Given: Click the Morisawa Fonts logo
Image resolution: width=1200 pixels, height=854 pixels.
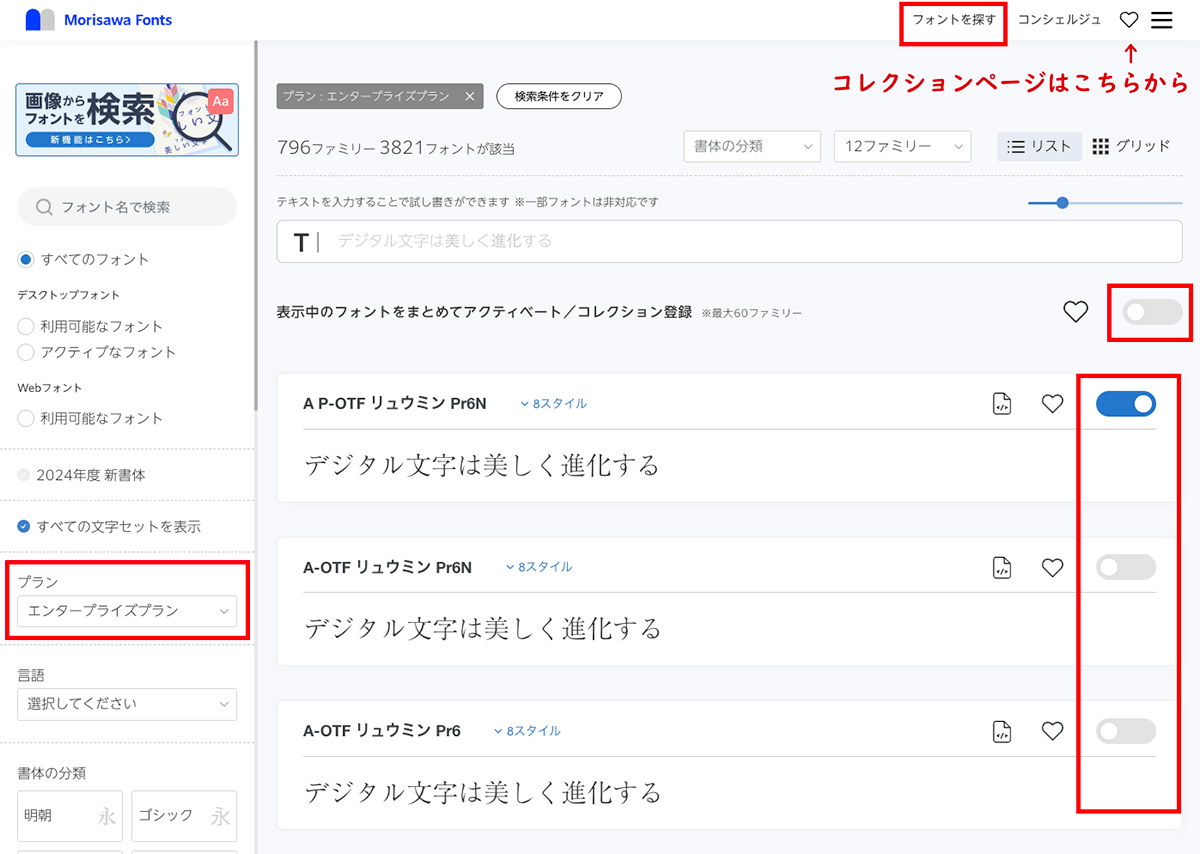Looking at the screenshot, I should (98, 20).
